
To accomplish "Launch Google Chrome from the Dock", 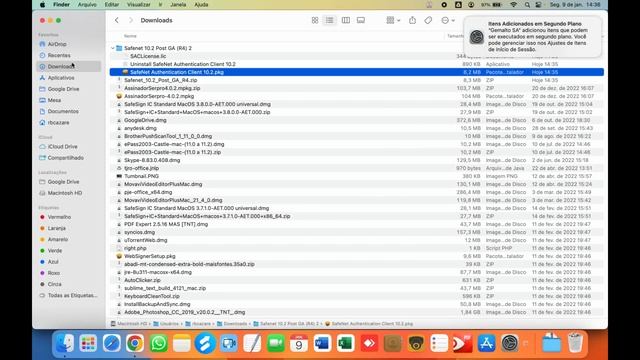I will (x=135, y=343).
